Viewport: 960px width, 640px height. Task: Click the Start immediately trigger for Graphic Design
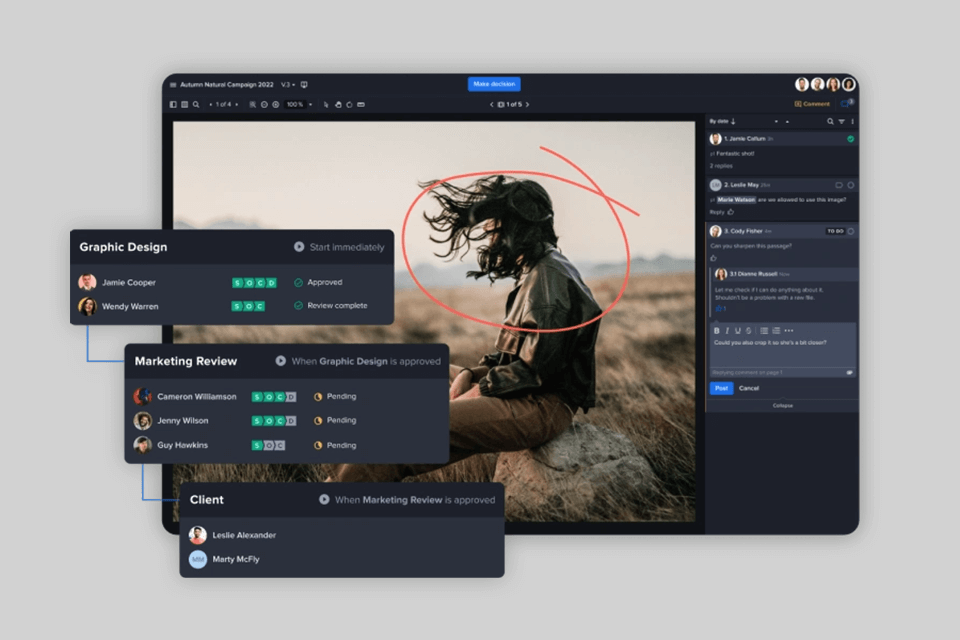click(x=339, y=247)
